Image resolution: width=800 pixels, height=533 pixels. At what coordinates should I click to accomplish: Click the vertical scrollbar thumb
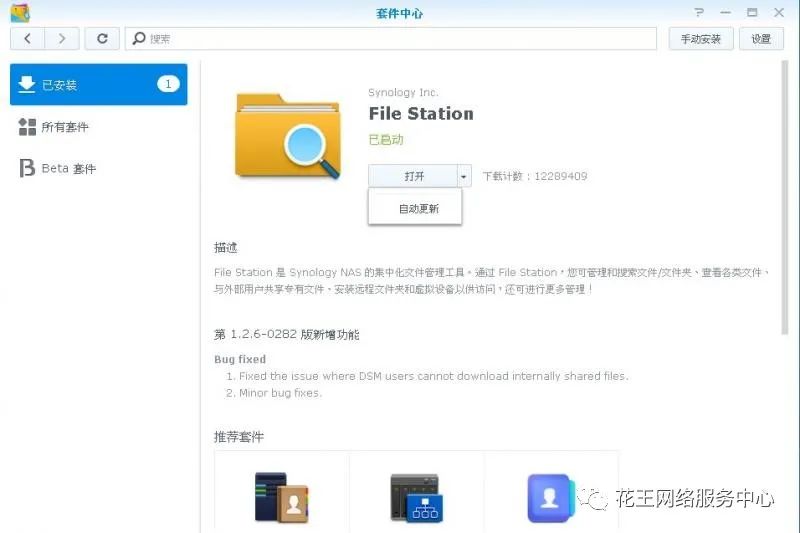click(x=785, y=198)
